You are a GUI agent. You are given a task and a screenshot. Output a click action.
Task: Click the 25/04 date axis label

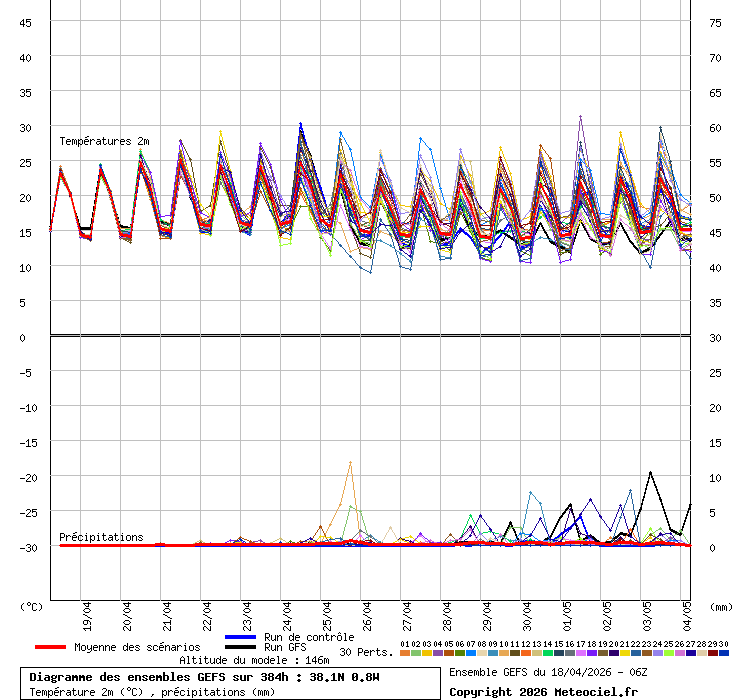tap(328, 612)
